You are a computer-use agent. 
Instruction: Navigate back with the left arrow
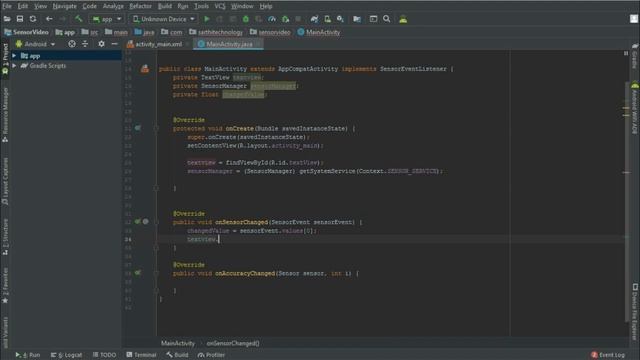[49, 19]
